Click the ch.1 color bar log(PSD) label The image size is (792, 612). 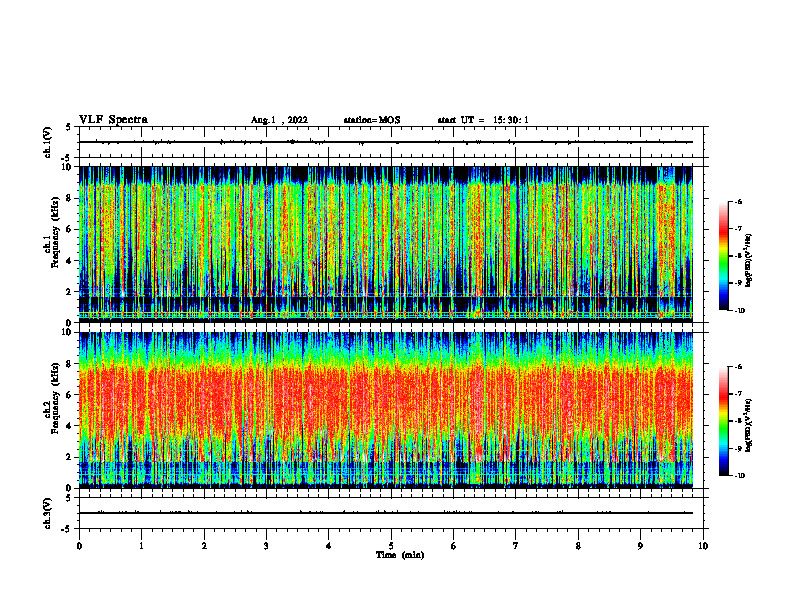tap(749, 260)
